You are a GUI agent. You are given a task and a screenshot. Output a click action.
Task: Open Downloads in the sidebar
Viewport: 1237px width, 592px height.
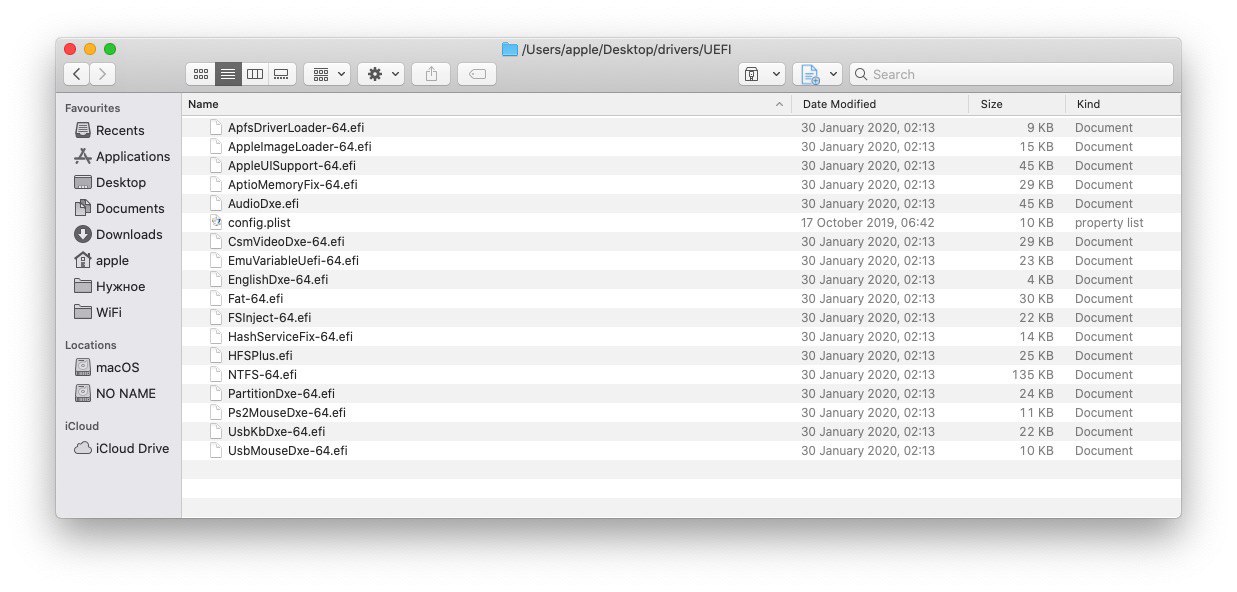coord(118,234)
